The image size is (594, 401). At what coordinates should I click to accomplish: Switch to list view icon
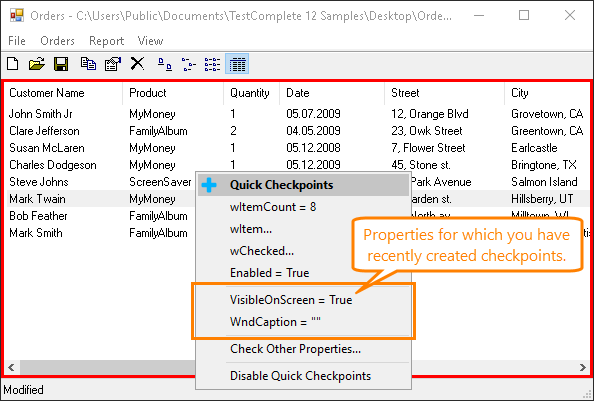[x=213, y=64]
